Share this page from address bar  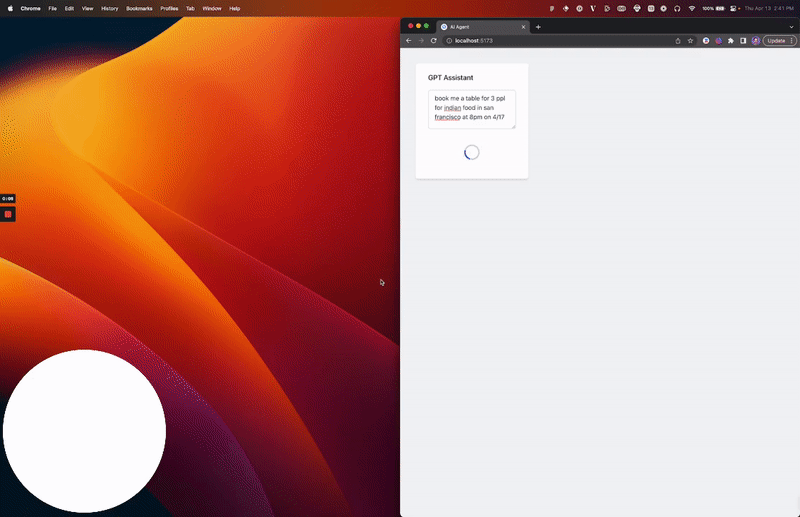click(678, 40)
